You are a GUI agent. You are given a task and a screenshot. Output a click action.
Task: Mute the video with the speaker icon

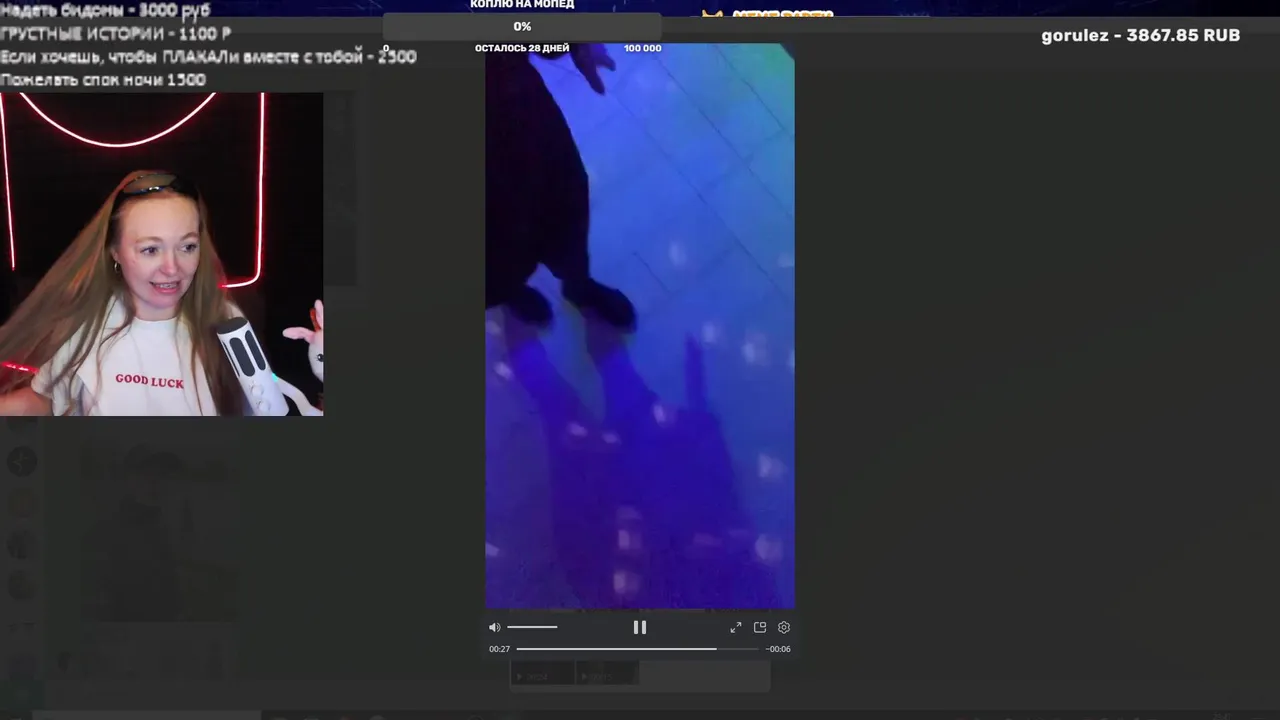coord(494,627)
